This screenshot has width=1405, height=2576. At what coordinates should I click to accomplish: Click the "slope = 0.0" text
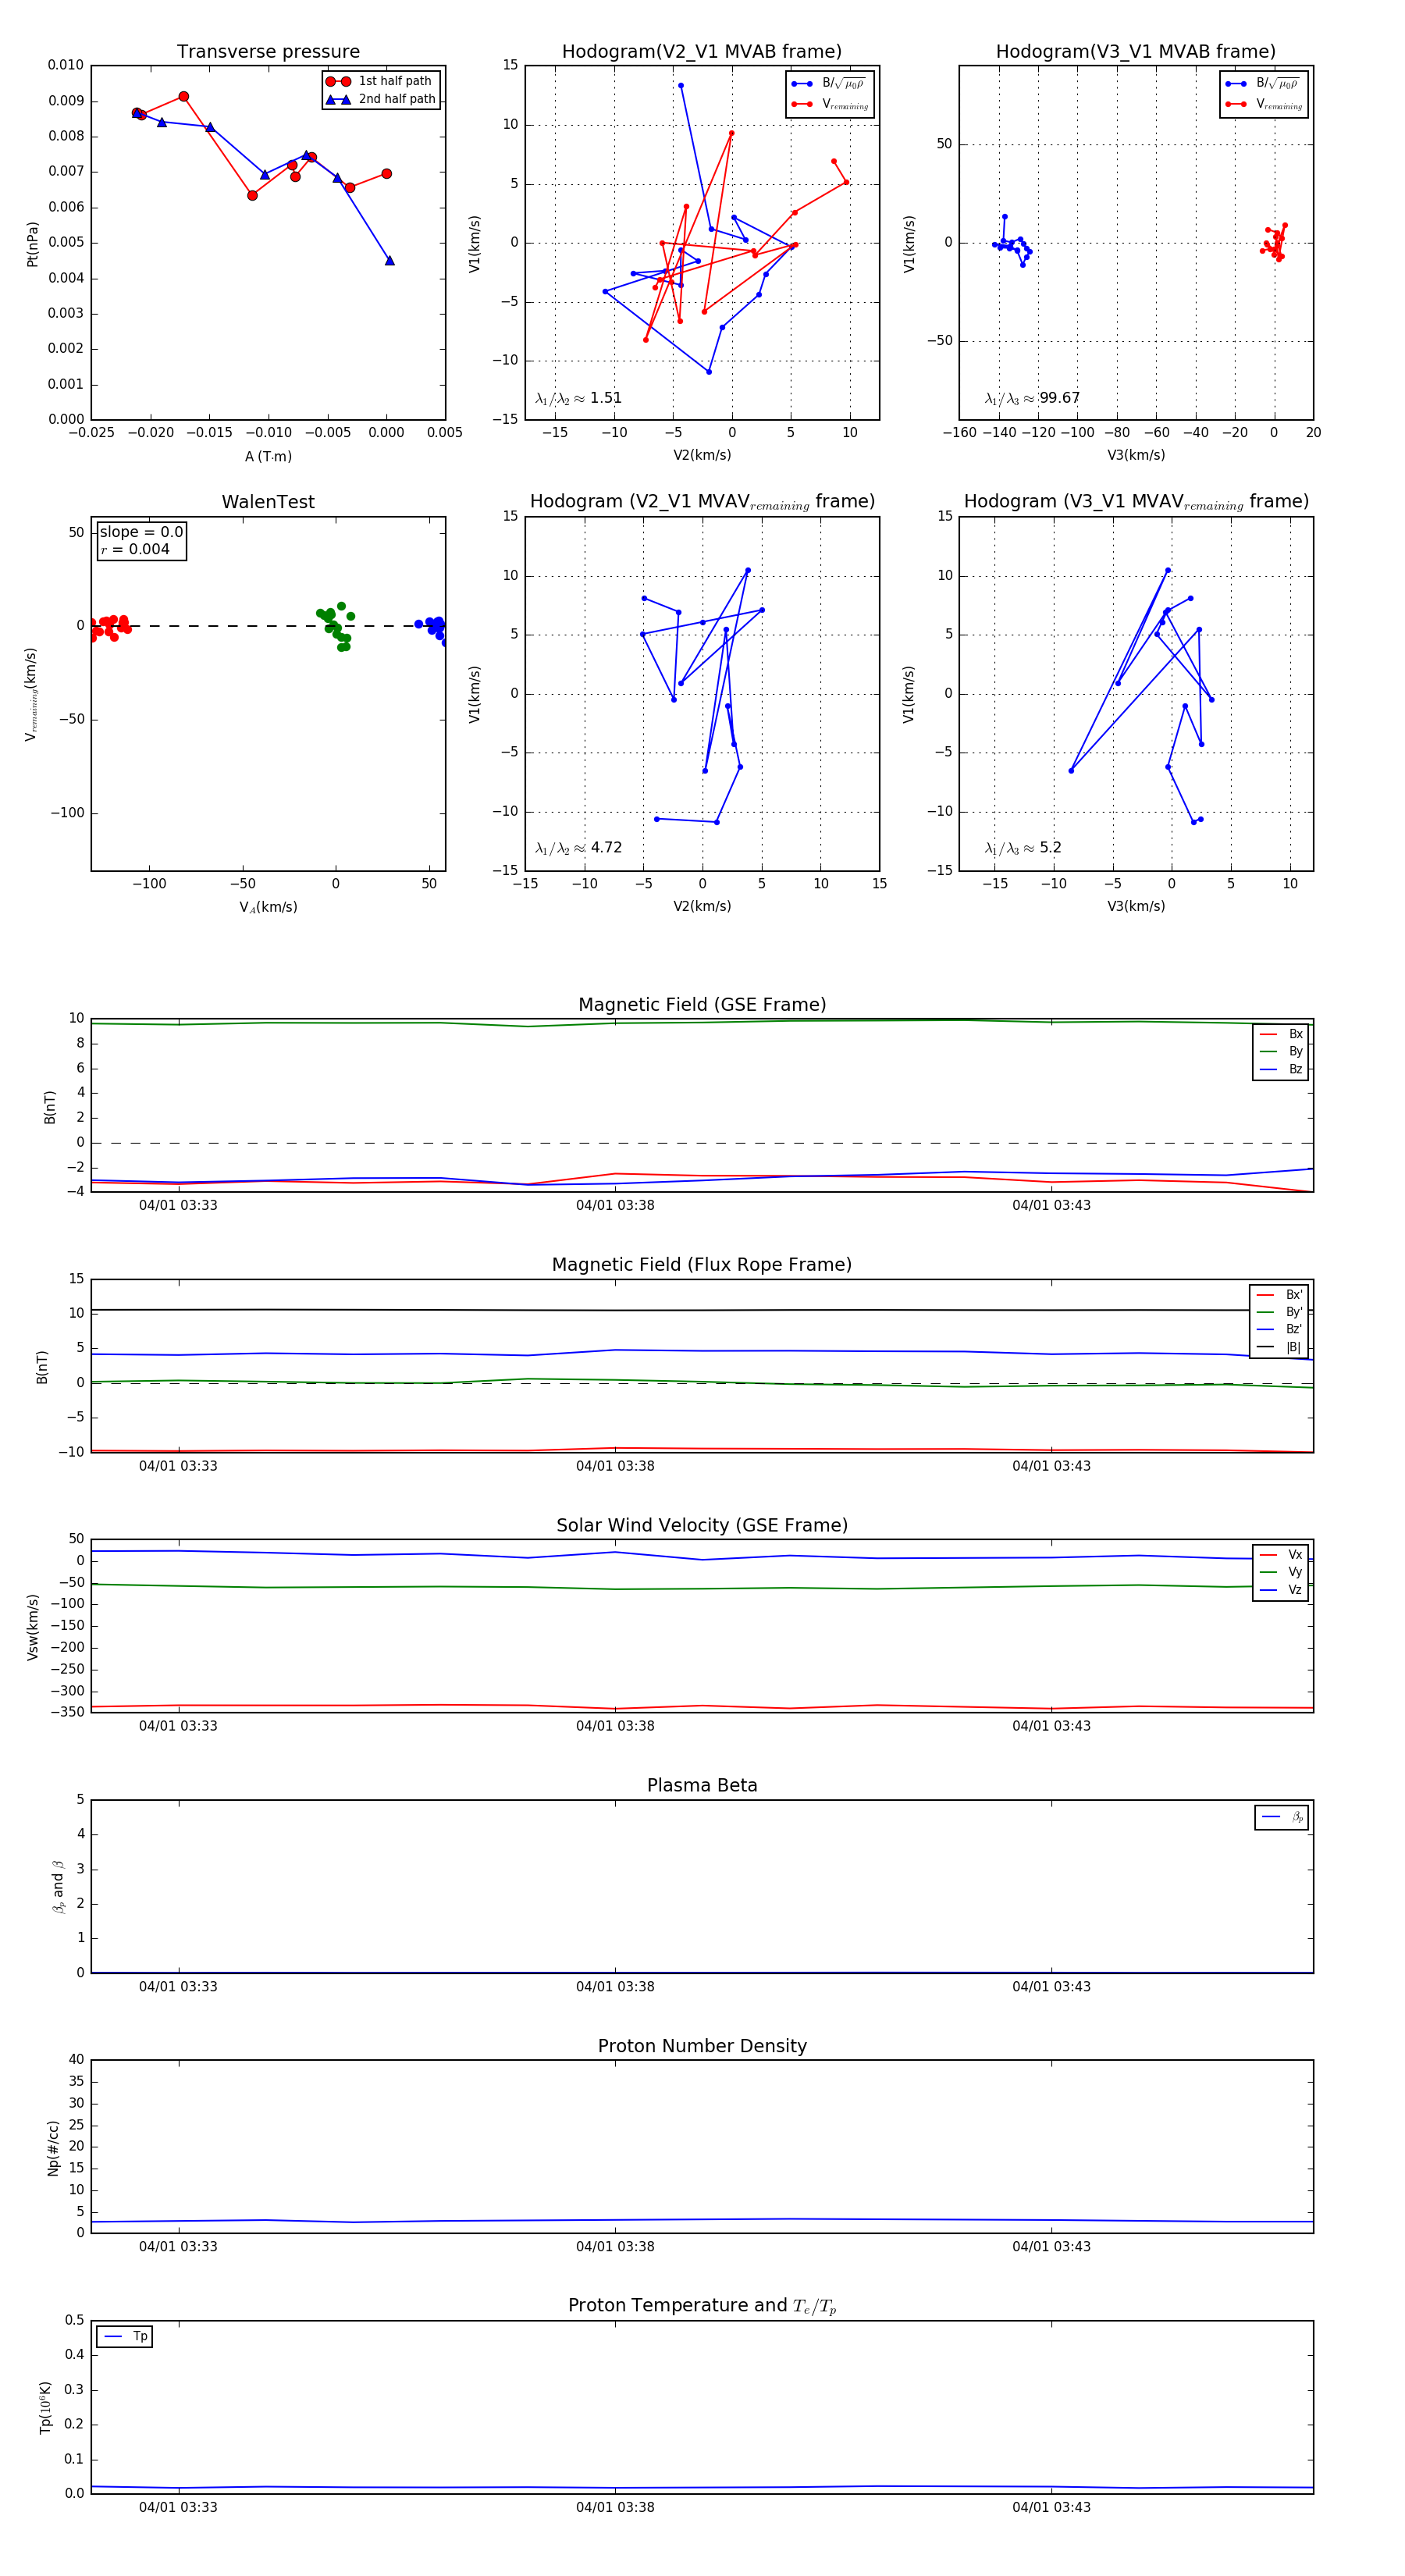coord(141,532)
